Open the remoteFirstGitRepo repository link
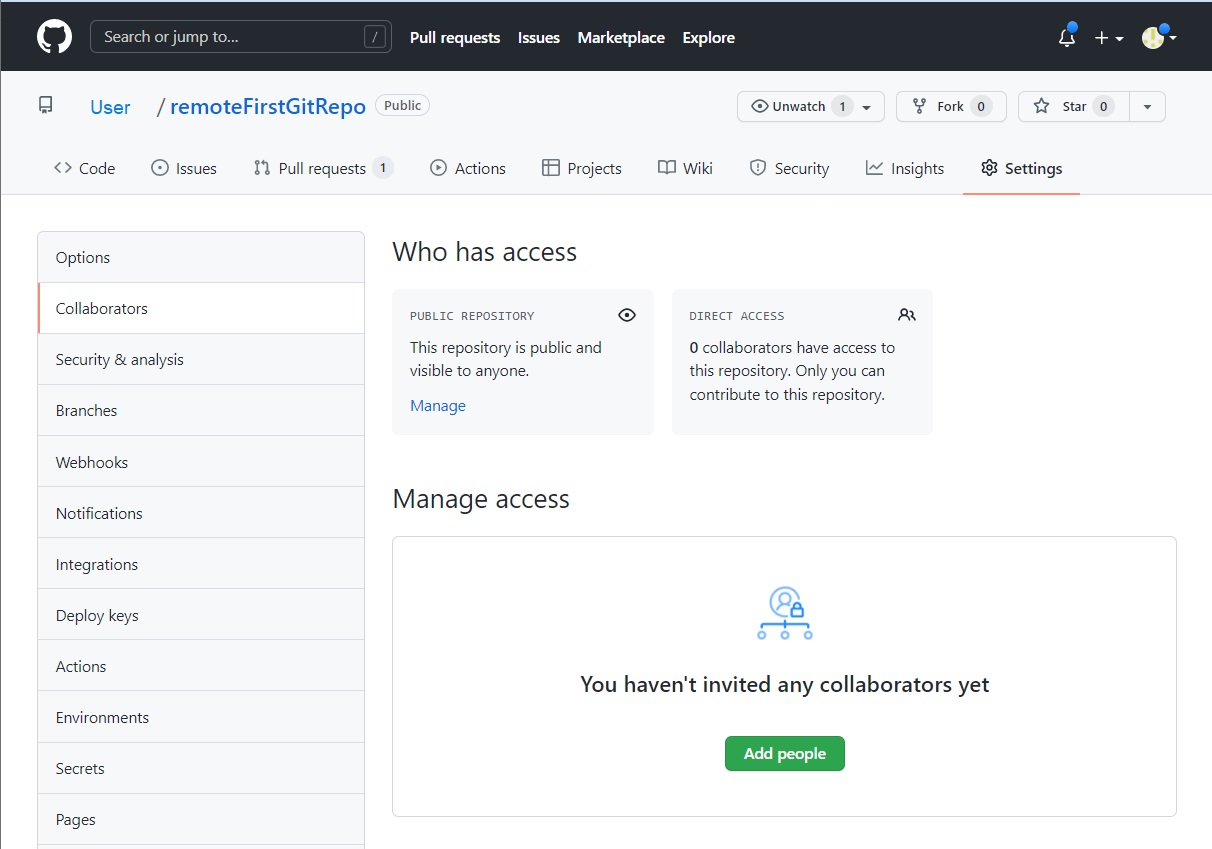The width and height of the screenshot is (1212, 849). coord(268,107)
